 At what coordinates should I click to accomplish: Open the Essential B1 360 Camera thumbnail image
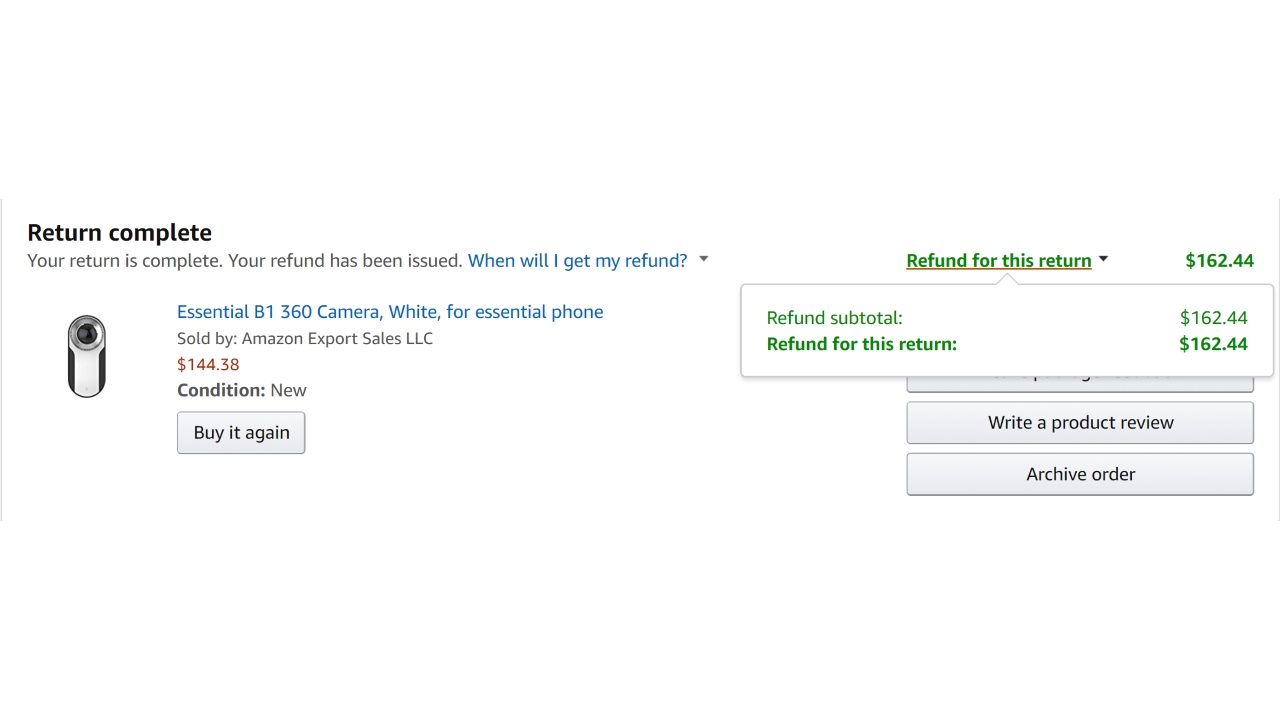point(87,356)
